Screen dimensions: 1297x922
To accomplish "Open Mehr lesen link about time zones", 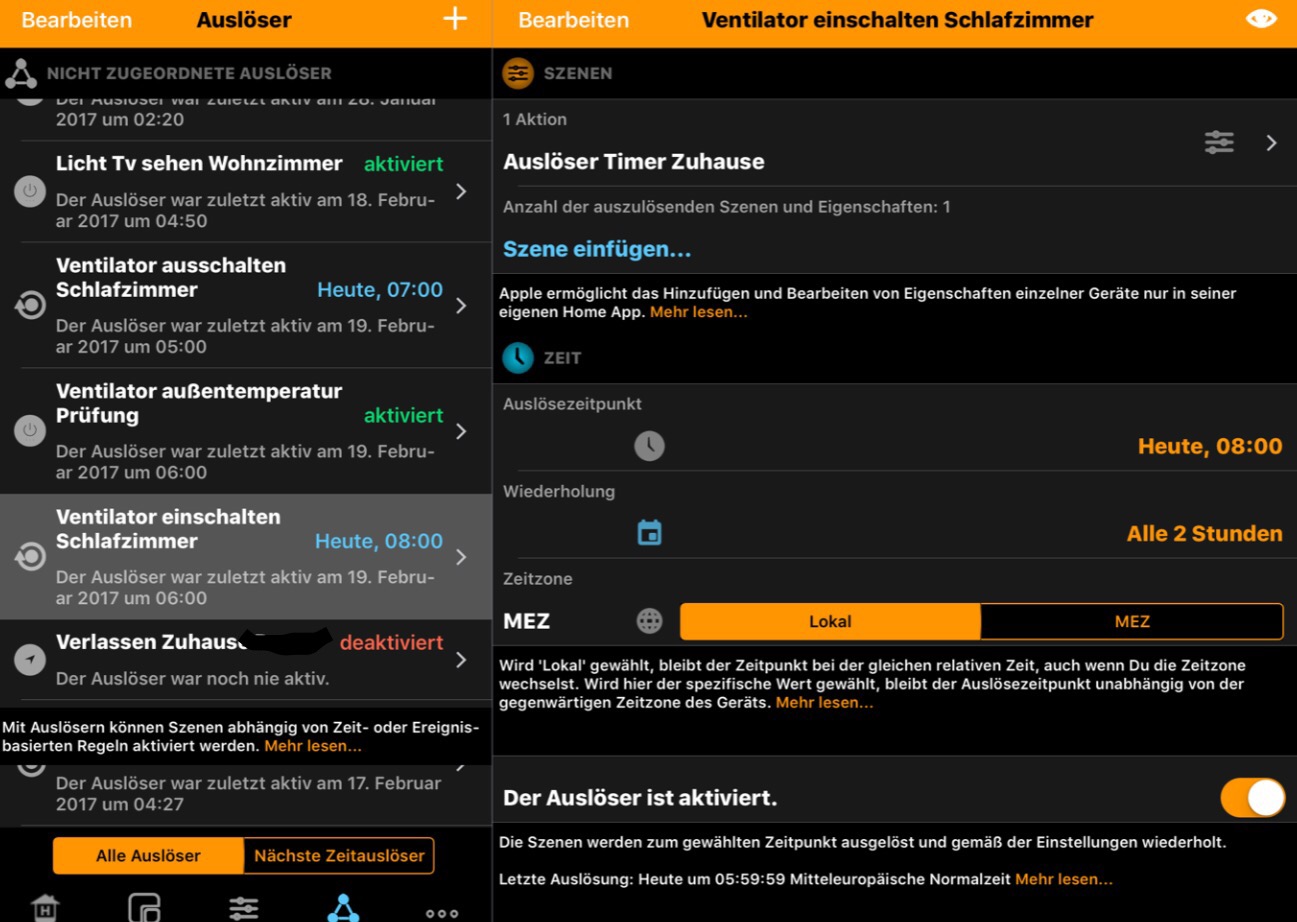I will point(824,703).
